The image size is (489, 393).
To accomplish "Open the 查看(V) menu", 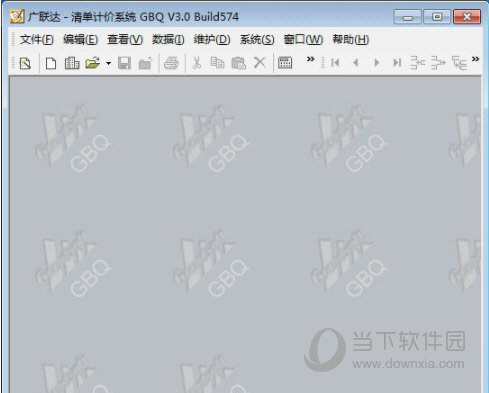I will pyautogui.click(x=125, y=40).
